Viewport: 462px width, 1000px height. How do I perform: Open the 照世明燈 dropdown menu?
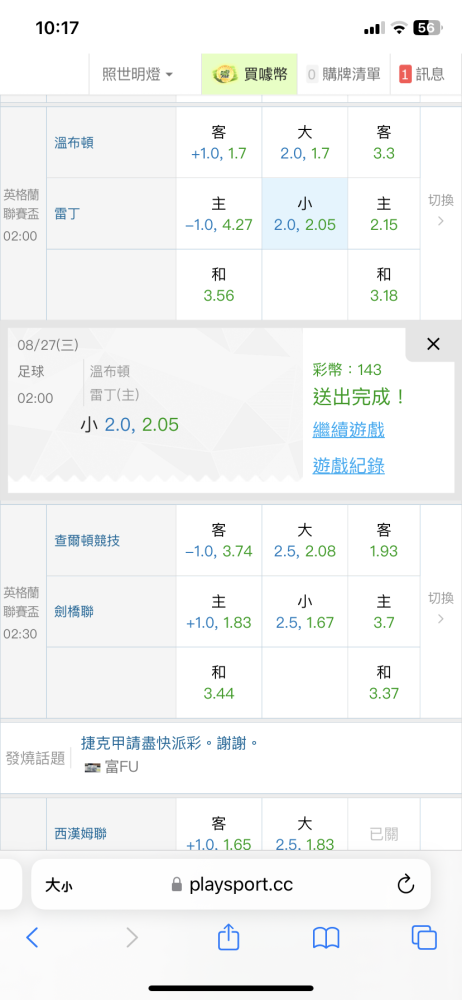point(138,74)
